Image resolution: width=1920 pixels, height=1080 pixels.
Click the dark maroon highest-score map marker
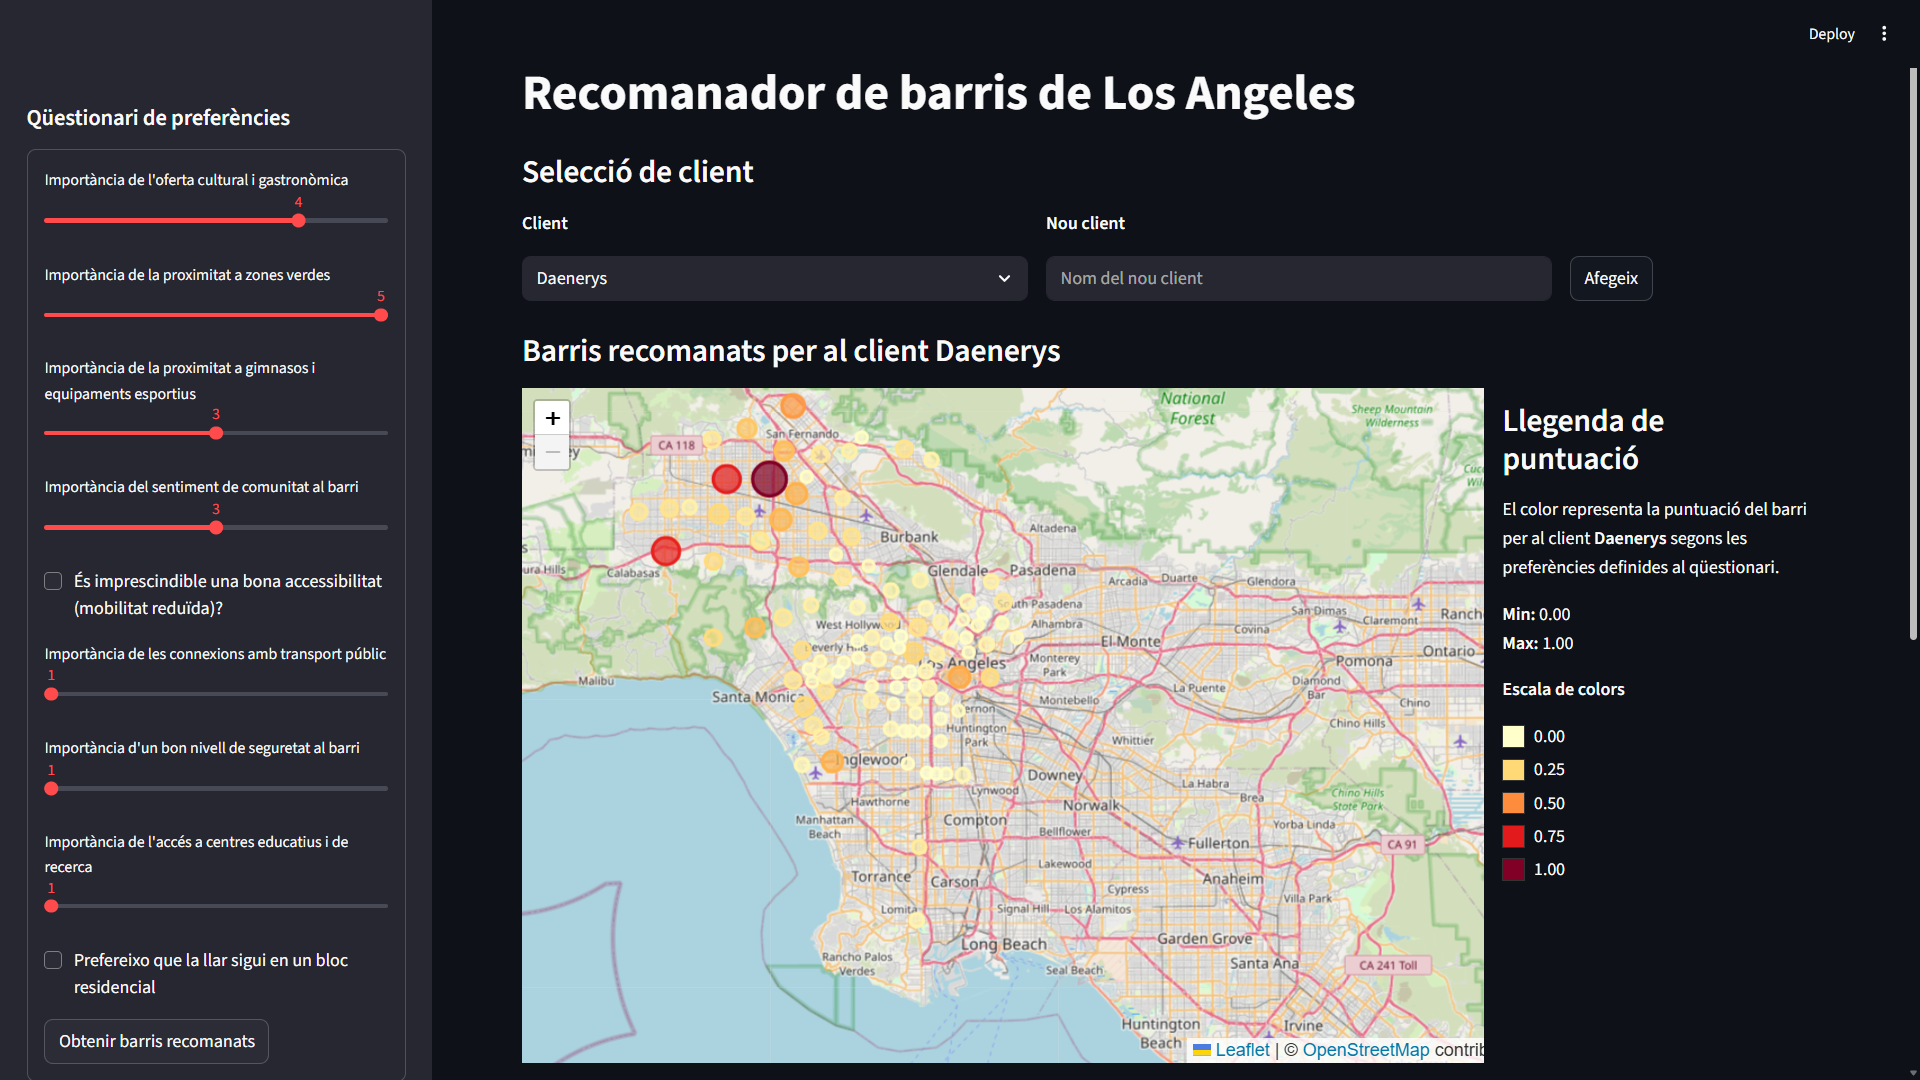click(769, 479)
